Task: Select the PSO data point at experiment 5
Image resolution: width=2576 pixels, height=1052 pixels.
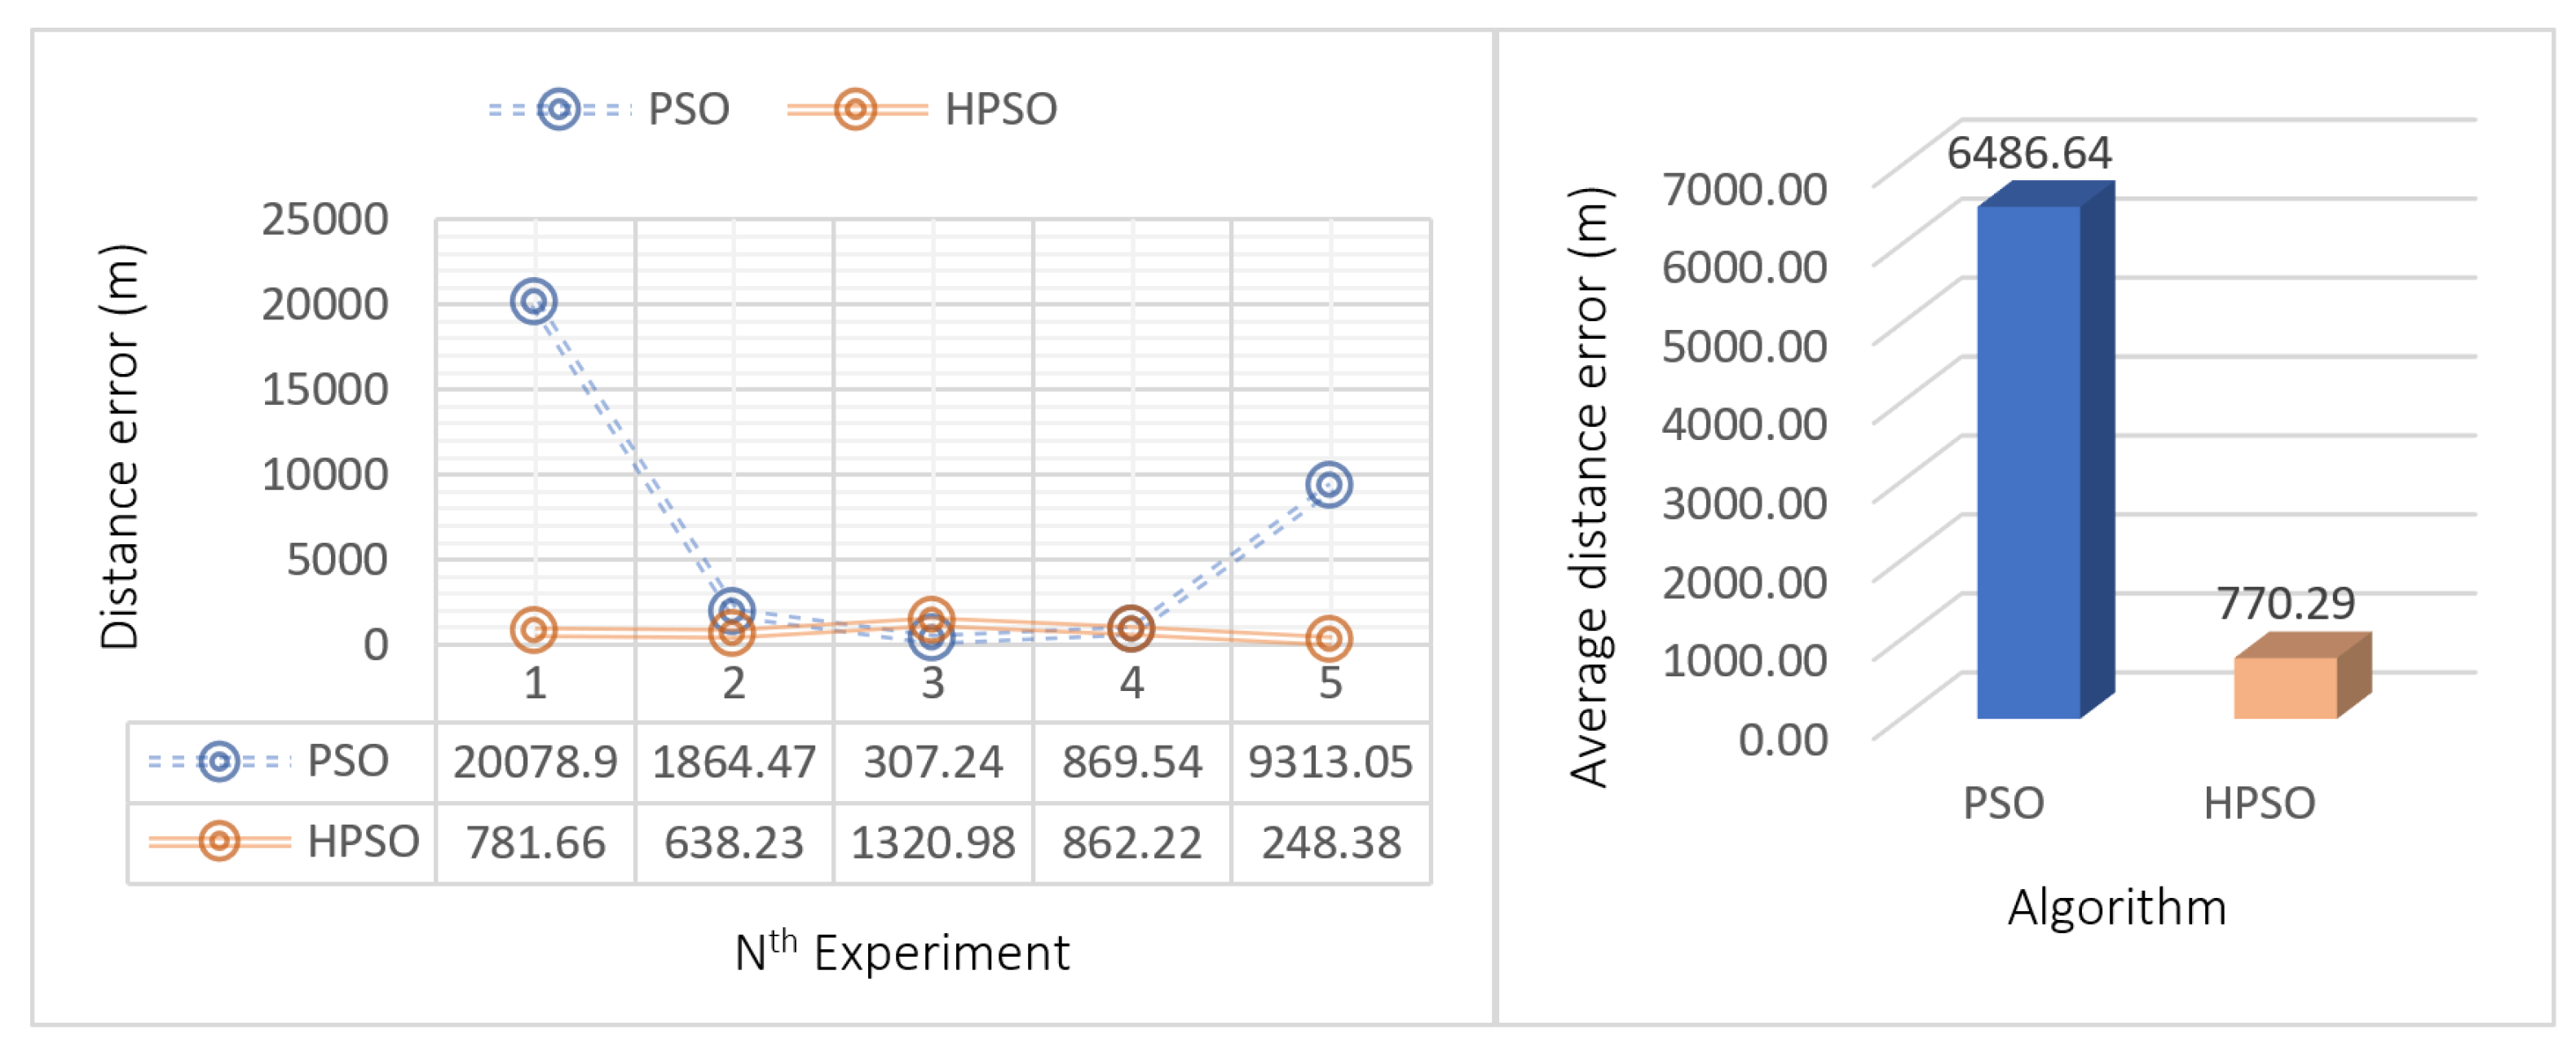Action: pos(1329,485)
